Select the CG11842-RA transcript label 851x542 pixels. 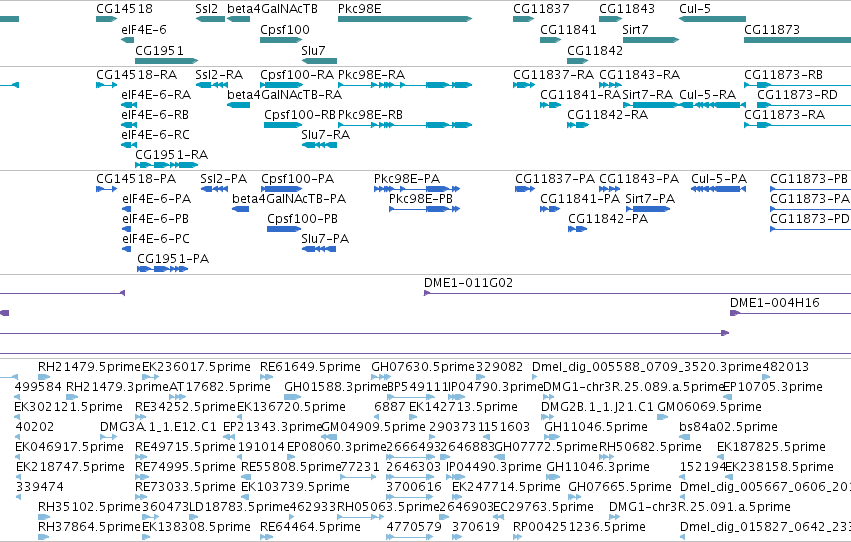[607, 115]
